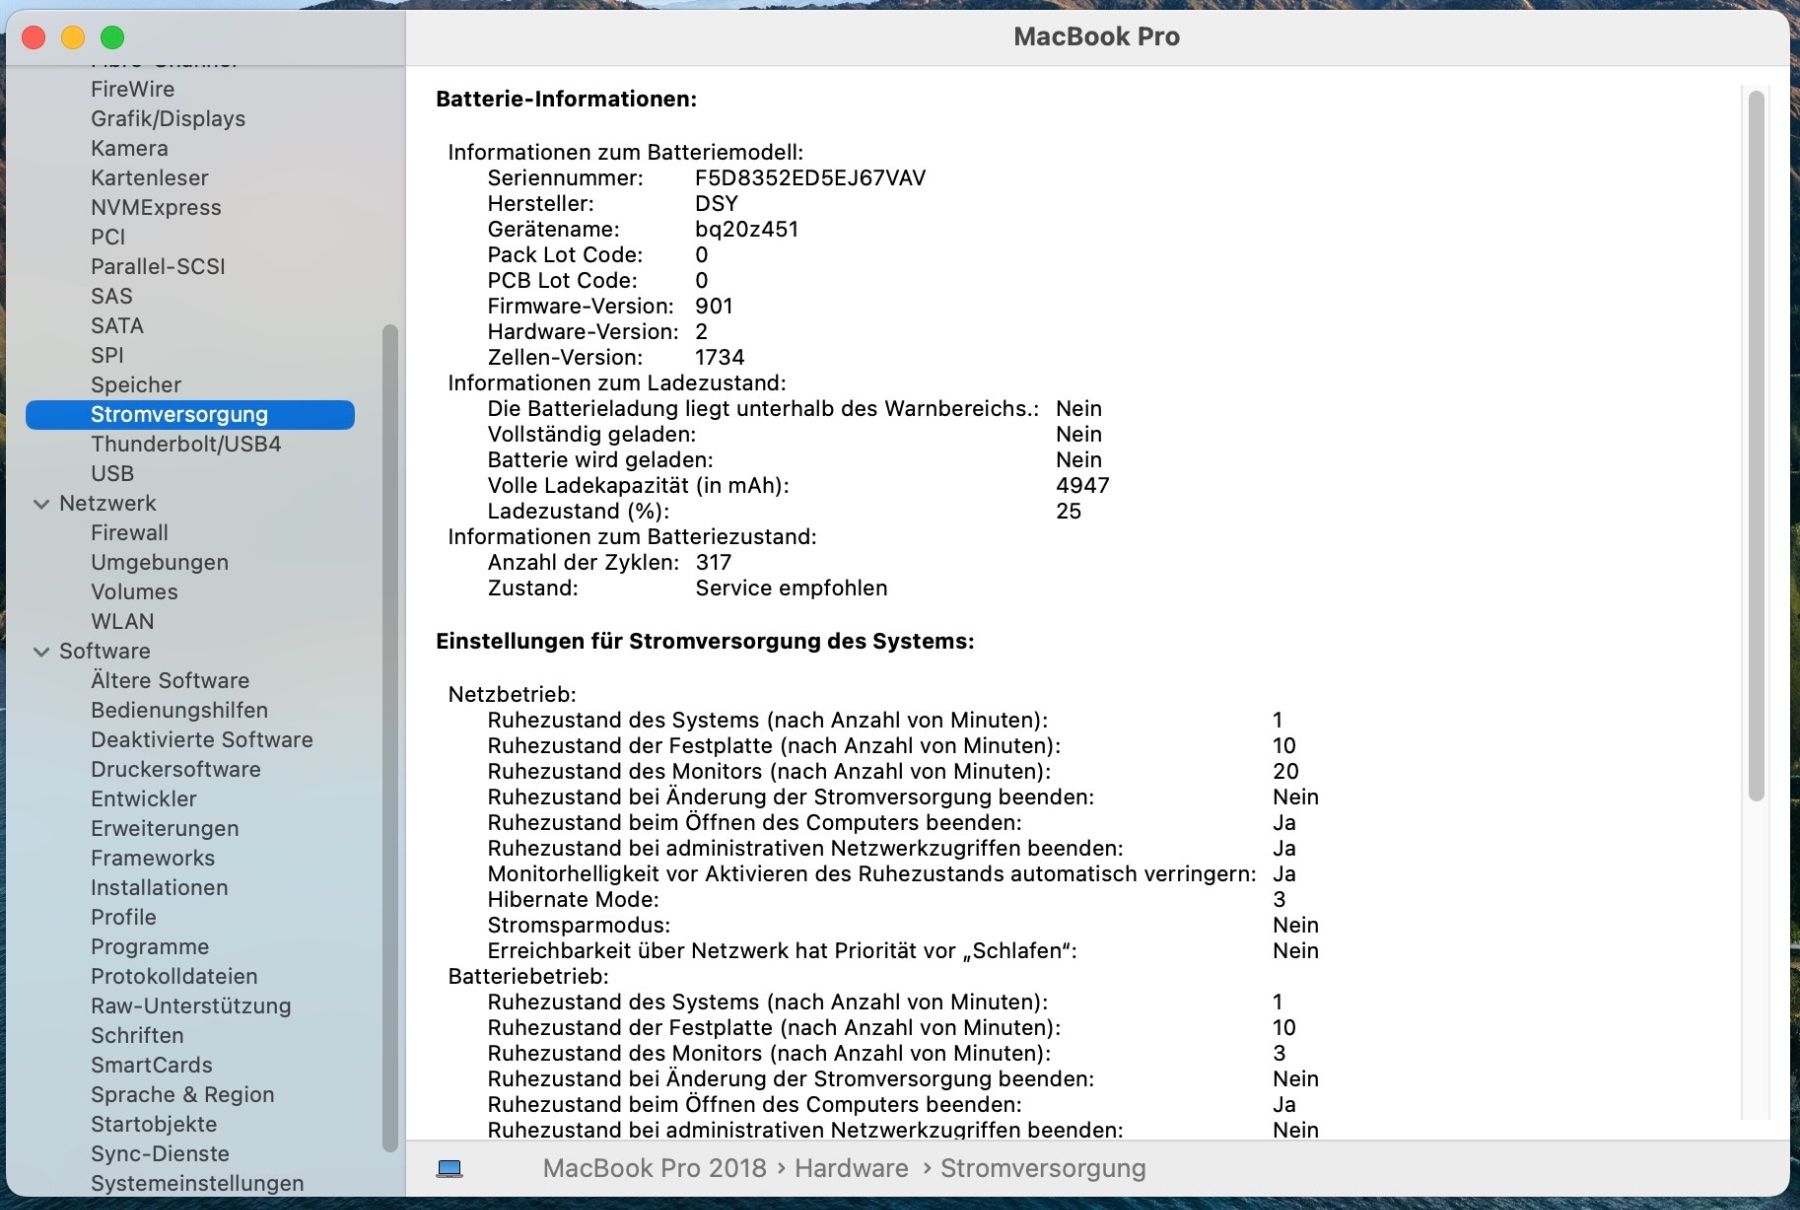Image resolution: width=1800 pixels, height=1210 pixels.
Task: Collapse the Software section chevron
Action: (41, 652)
